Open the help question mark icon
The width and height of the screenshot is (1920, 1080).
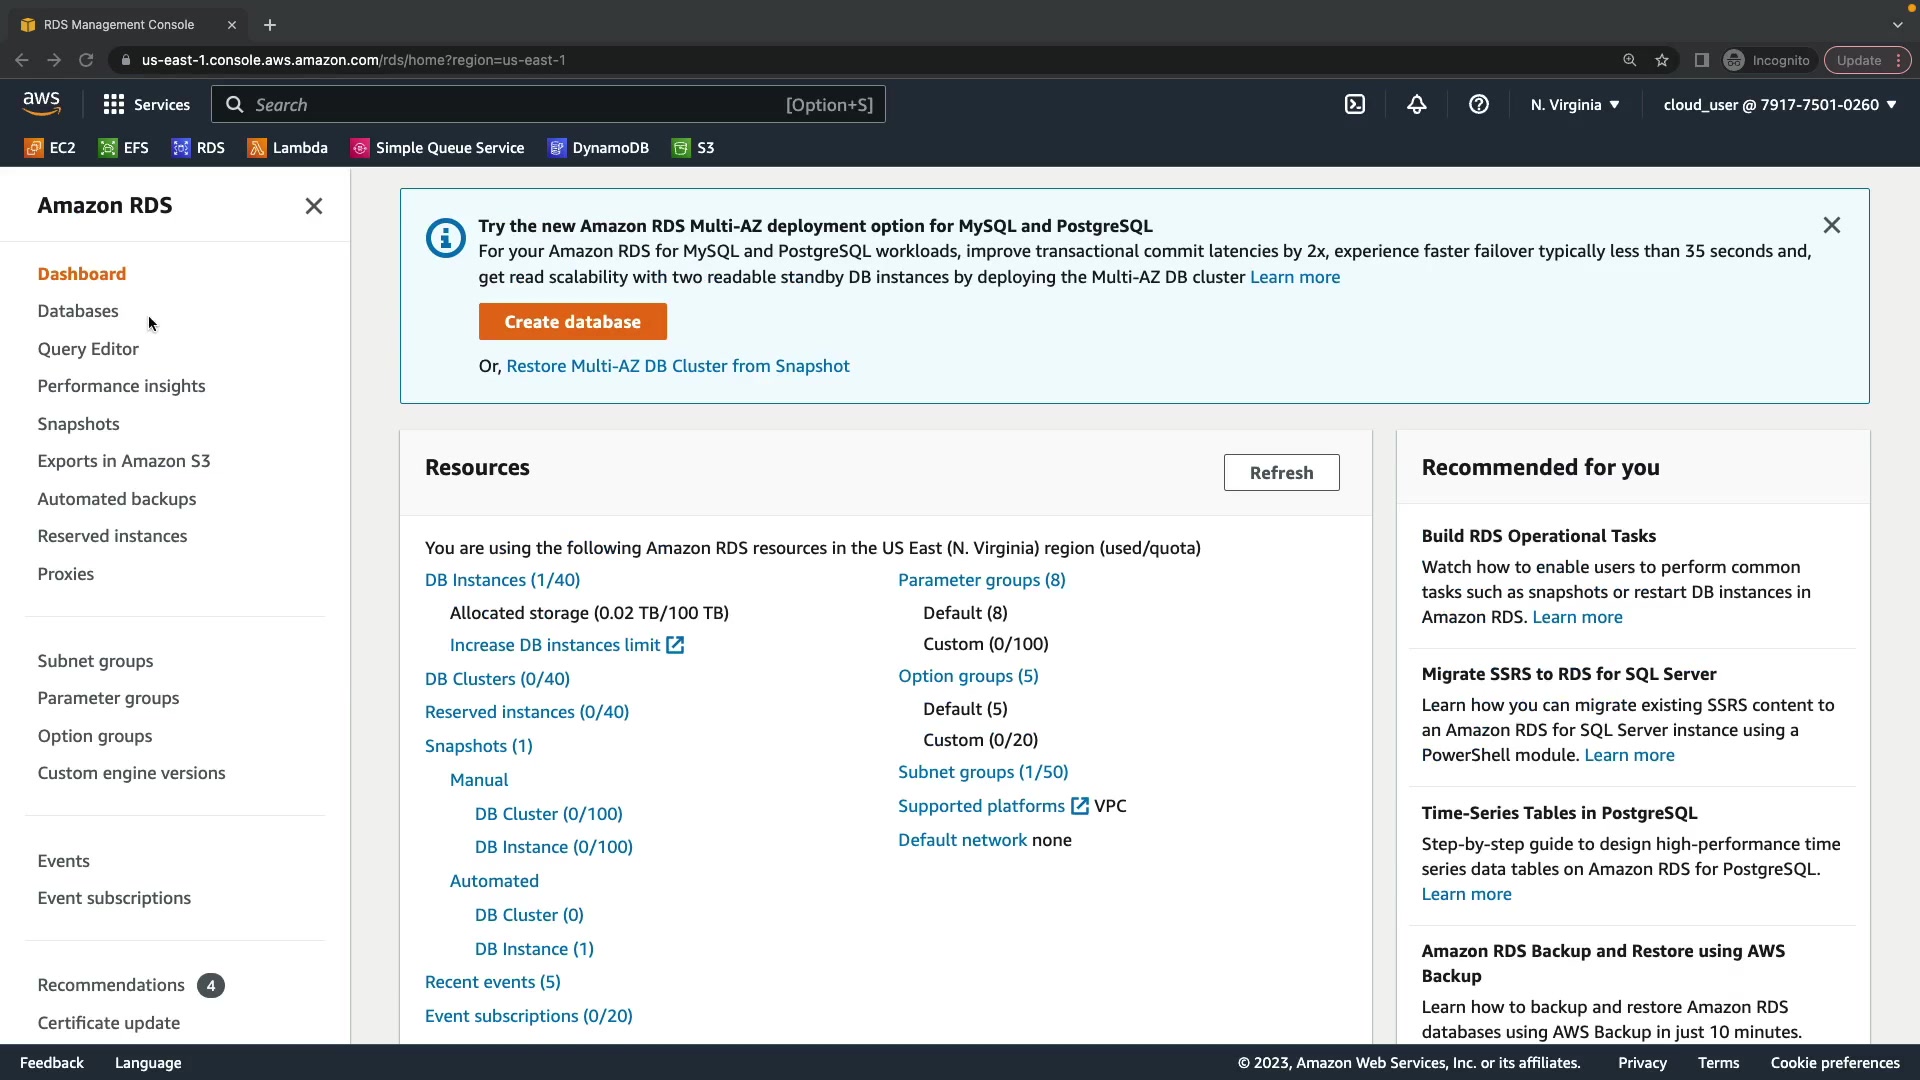point(1479,104)
